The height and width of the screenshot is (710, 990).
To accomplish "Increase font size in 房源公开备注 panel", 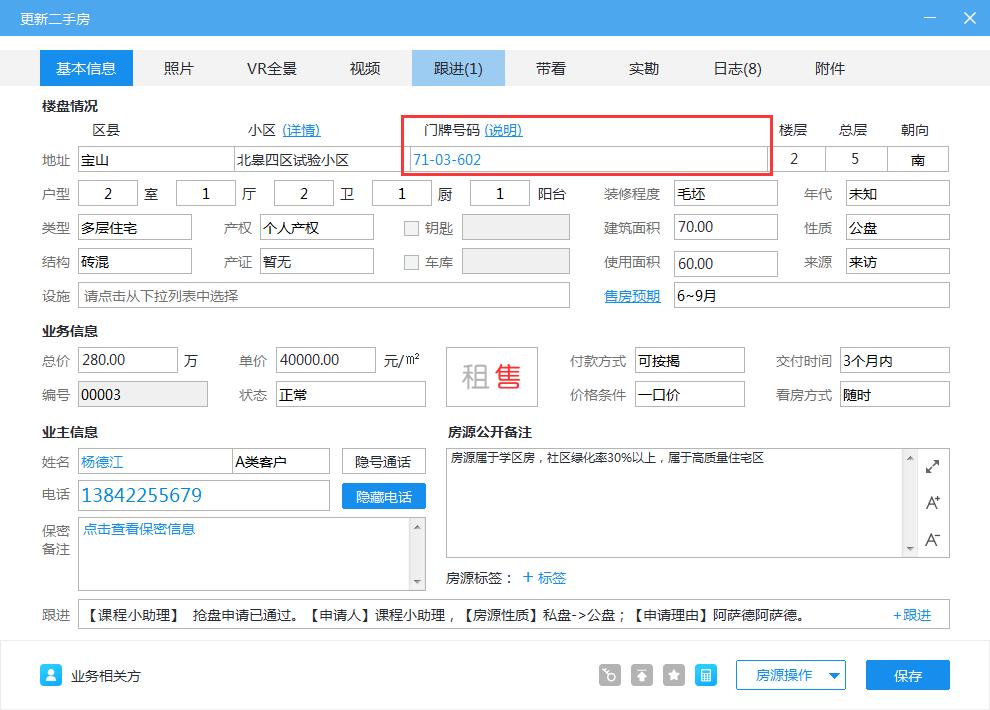I will 932,503.
